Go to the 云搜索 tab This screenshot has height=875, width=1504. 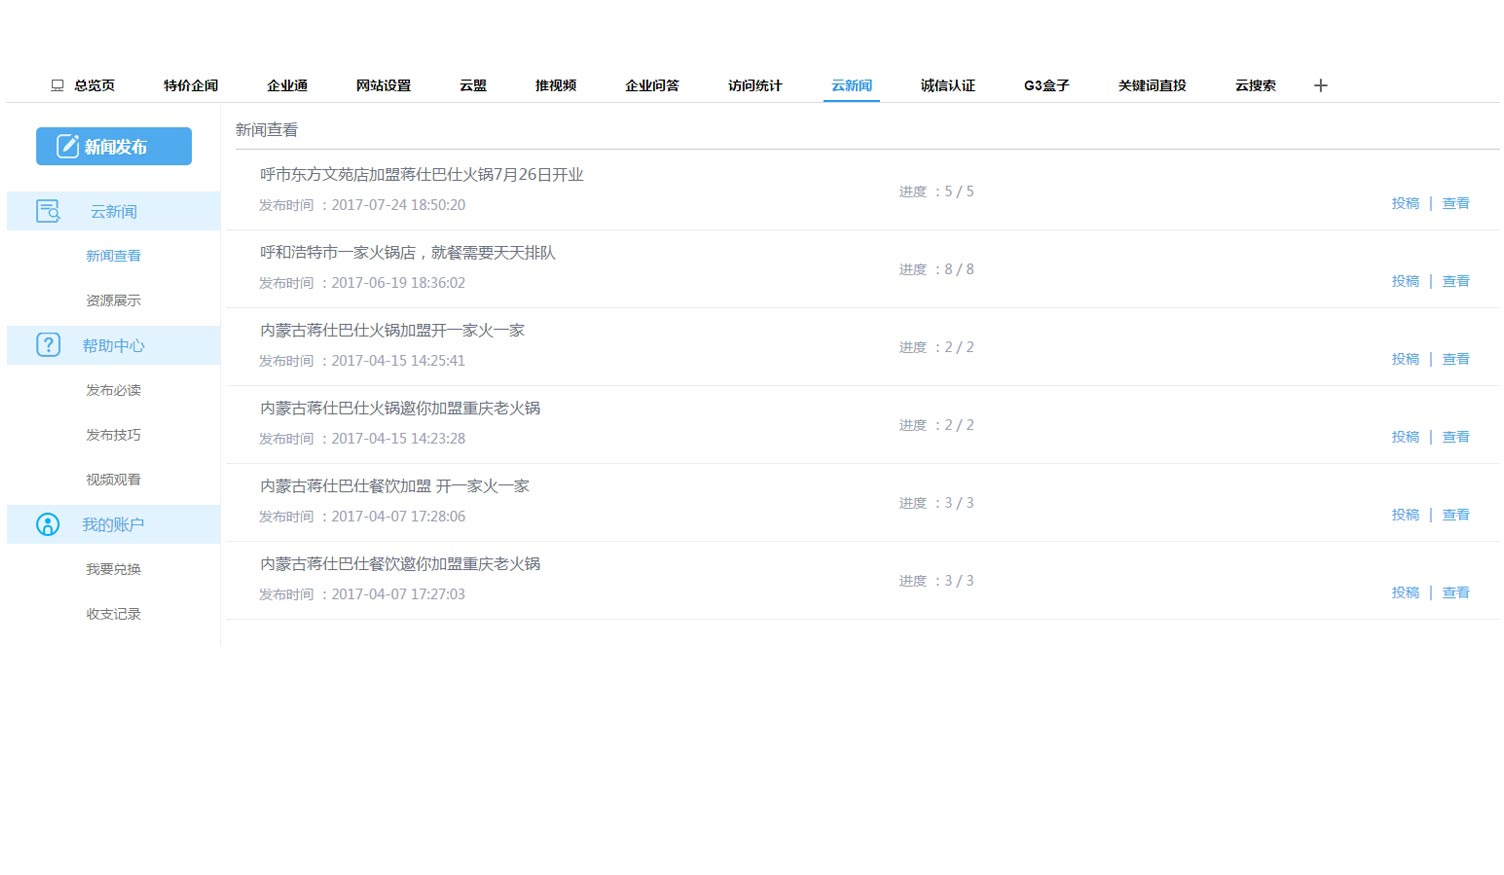(1255, 86)
